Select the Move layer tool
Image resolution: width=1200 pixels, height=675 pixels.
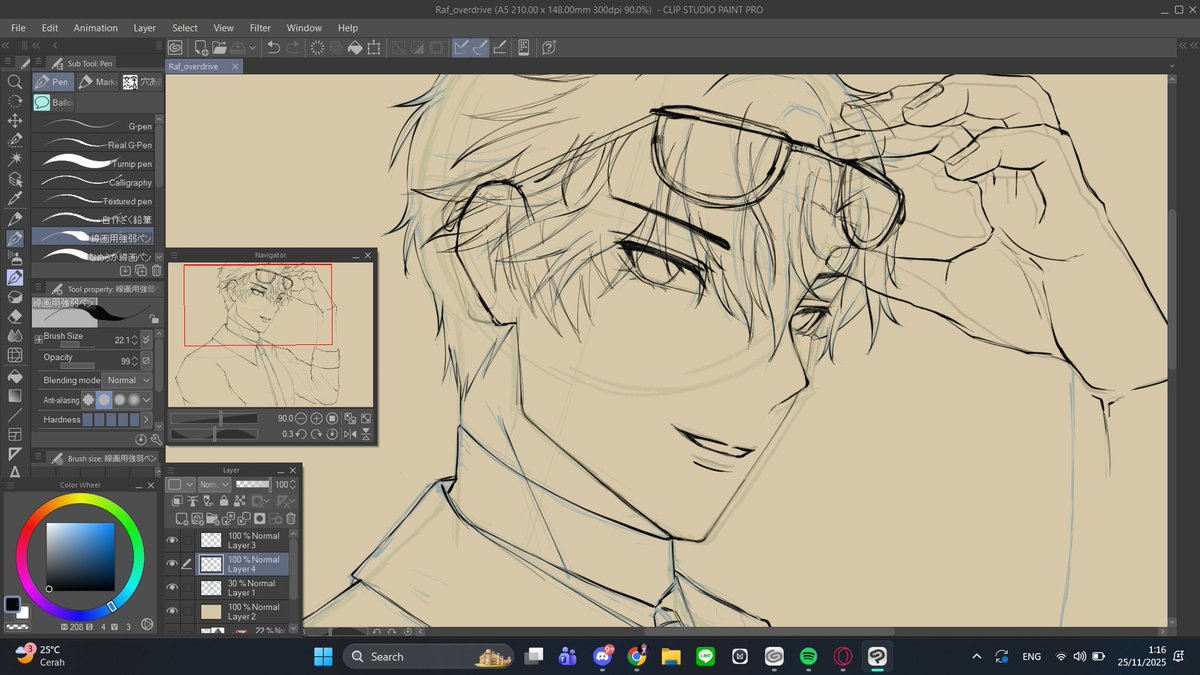[x=15, y=120]
